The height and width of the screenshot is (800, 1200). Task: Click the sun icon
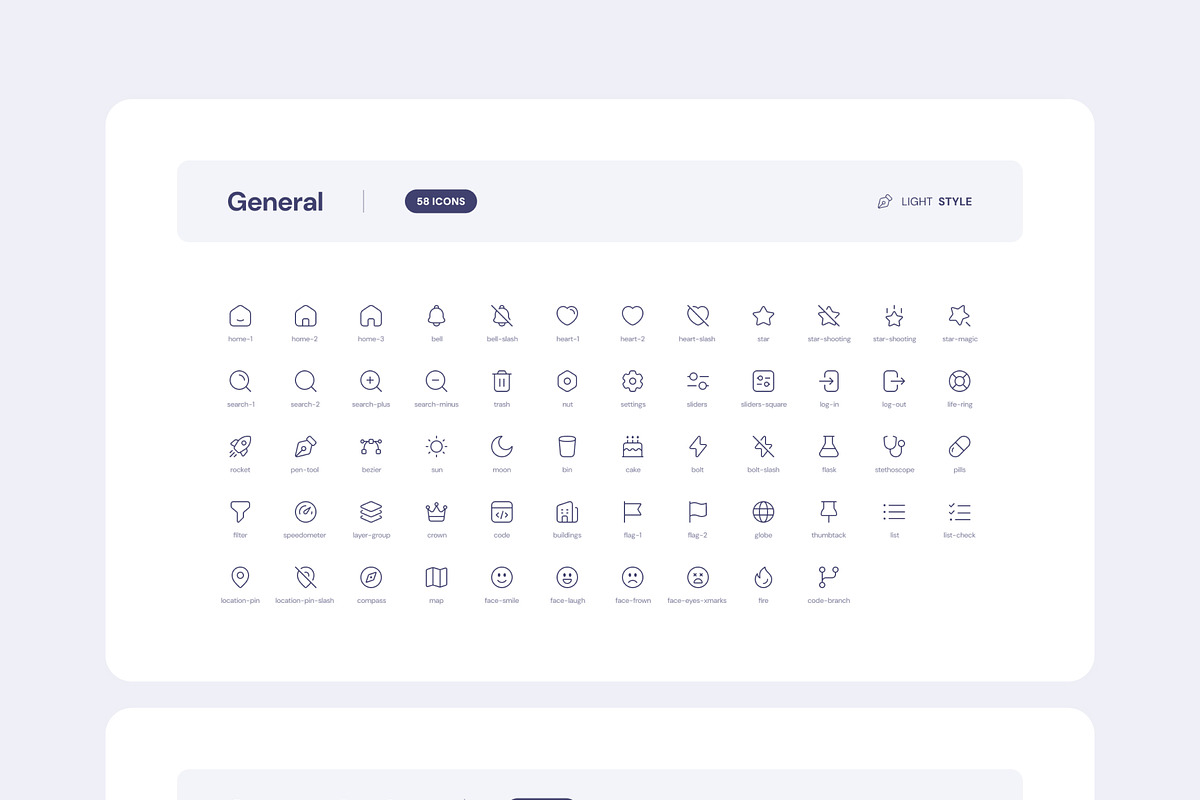(436, 447)
